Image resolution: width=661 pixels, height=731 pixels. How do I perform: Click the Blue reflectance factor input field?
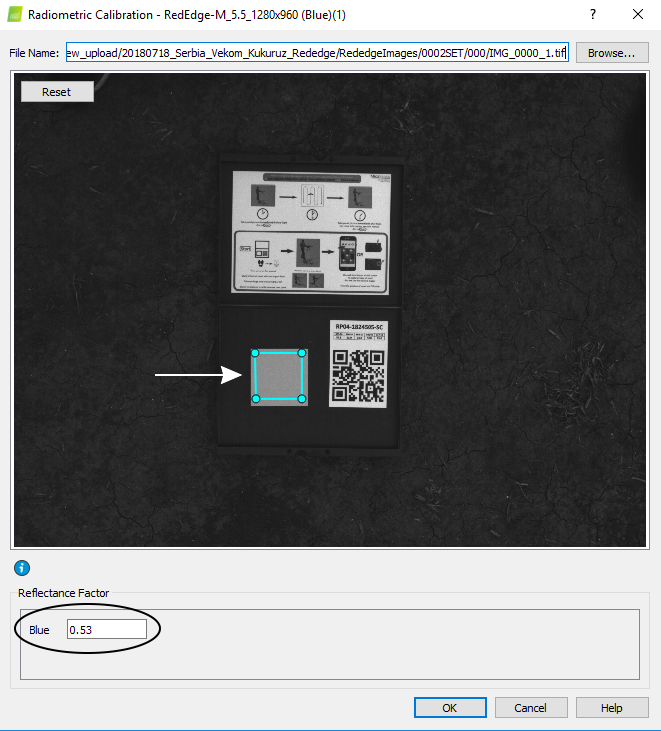pos(106,630)
